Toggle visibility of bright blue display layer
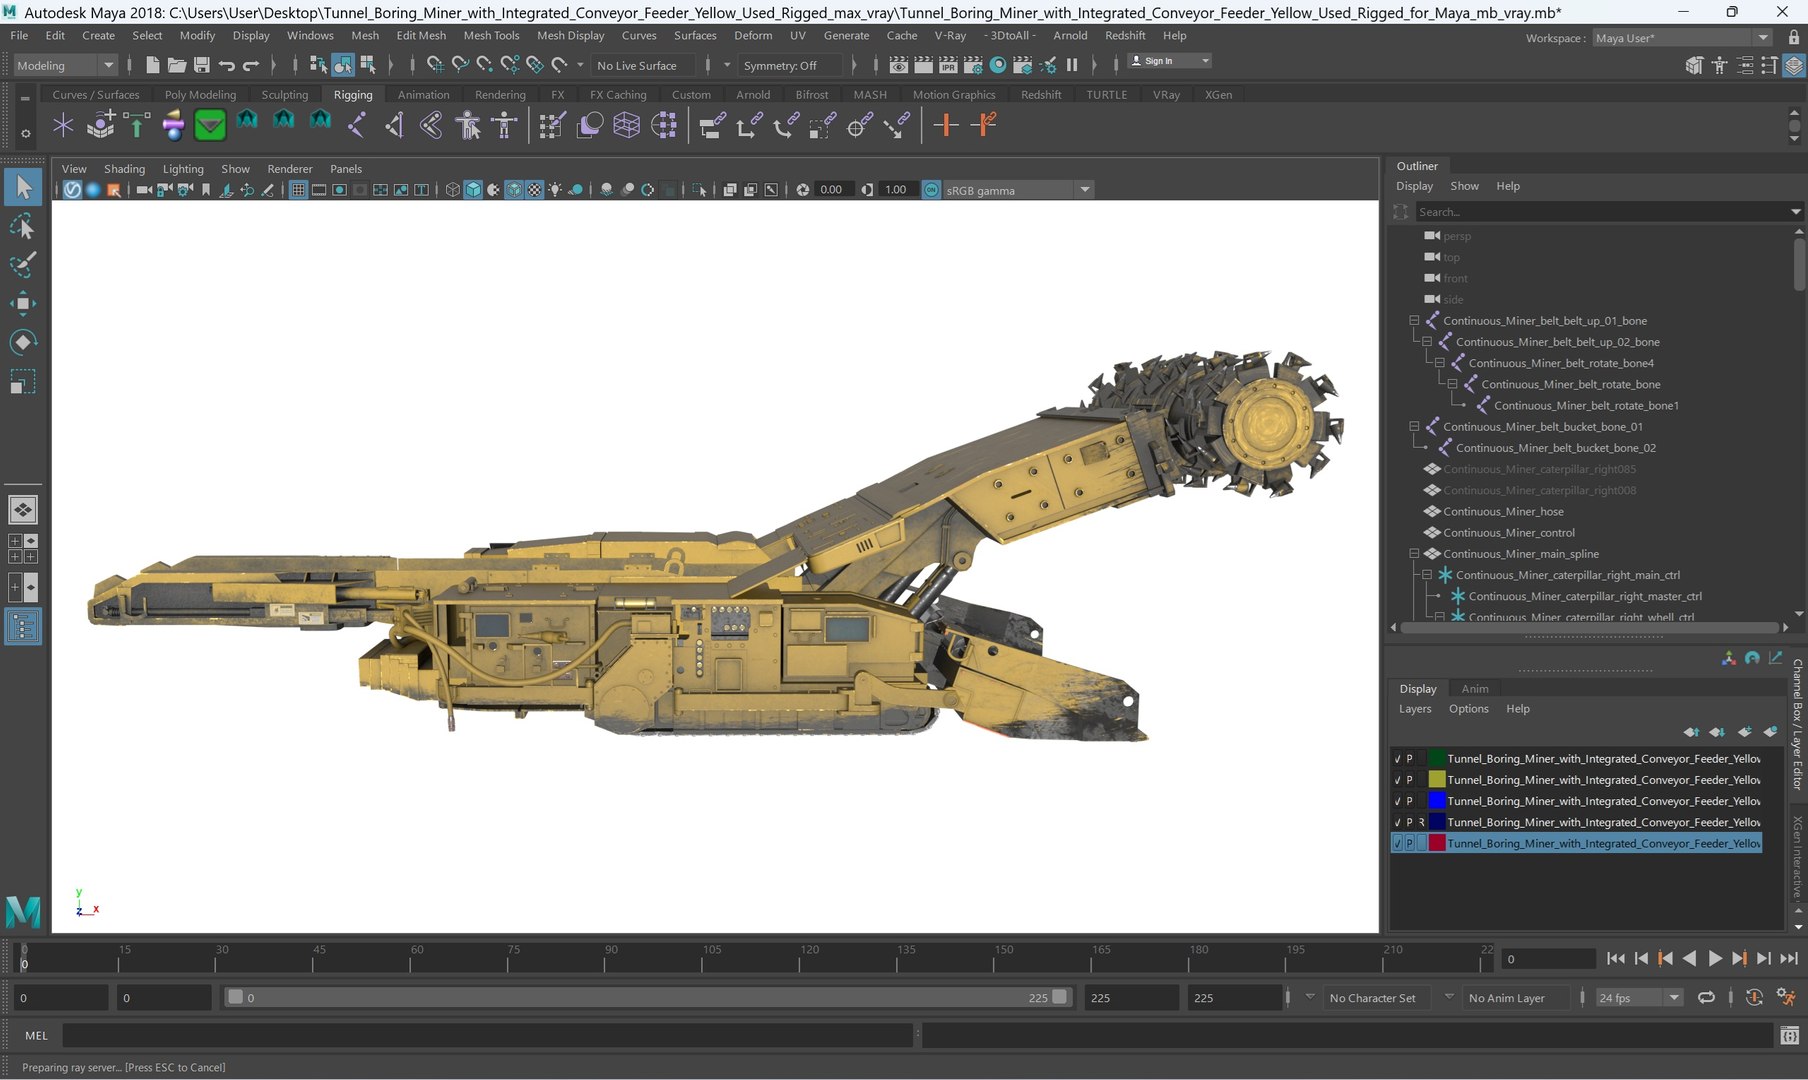 [1397, 801]
